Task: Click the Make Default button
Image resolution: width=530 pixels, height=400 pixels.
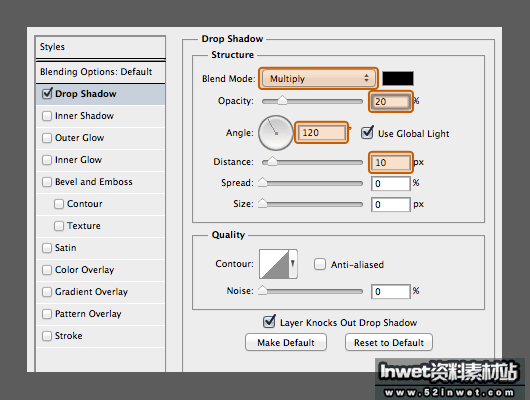Action: point(286,343)
